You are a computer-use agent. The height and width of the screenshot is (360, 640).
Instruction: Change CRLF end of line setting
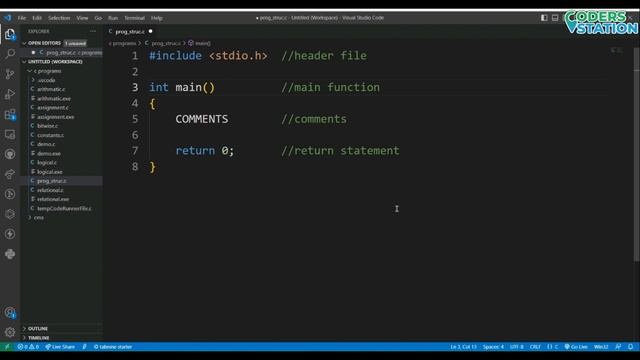pos(535,347)
